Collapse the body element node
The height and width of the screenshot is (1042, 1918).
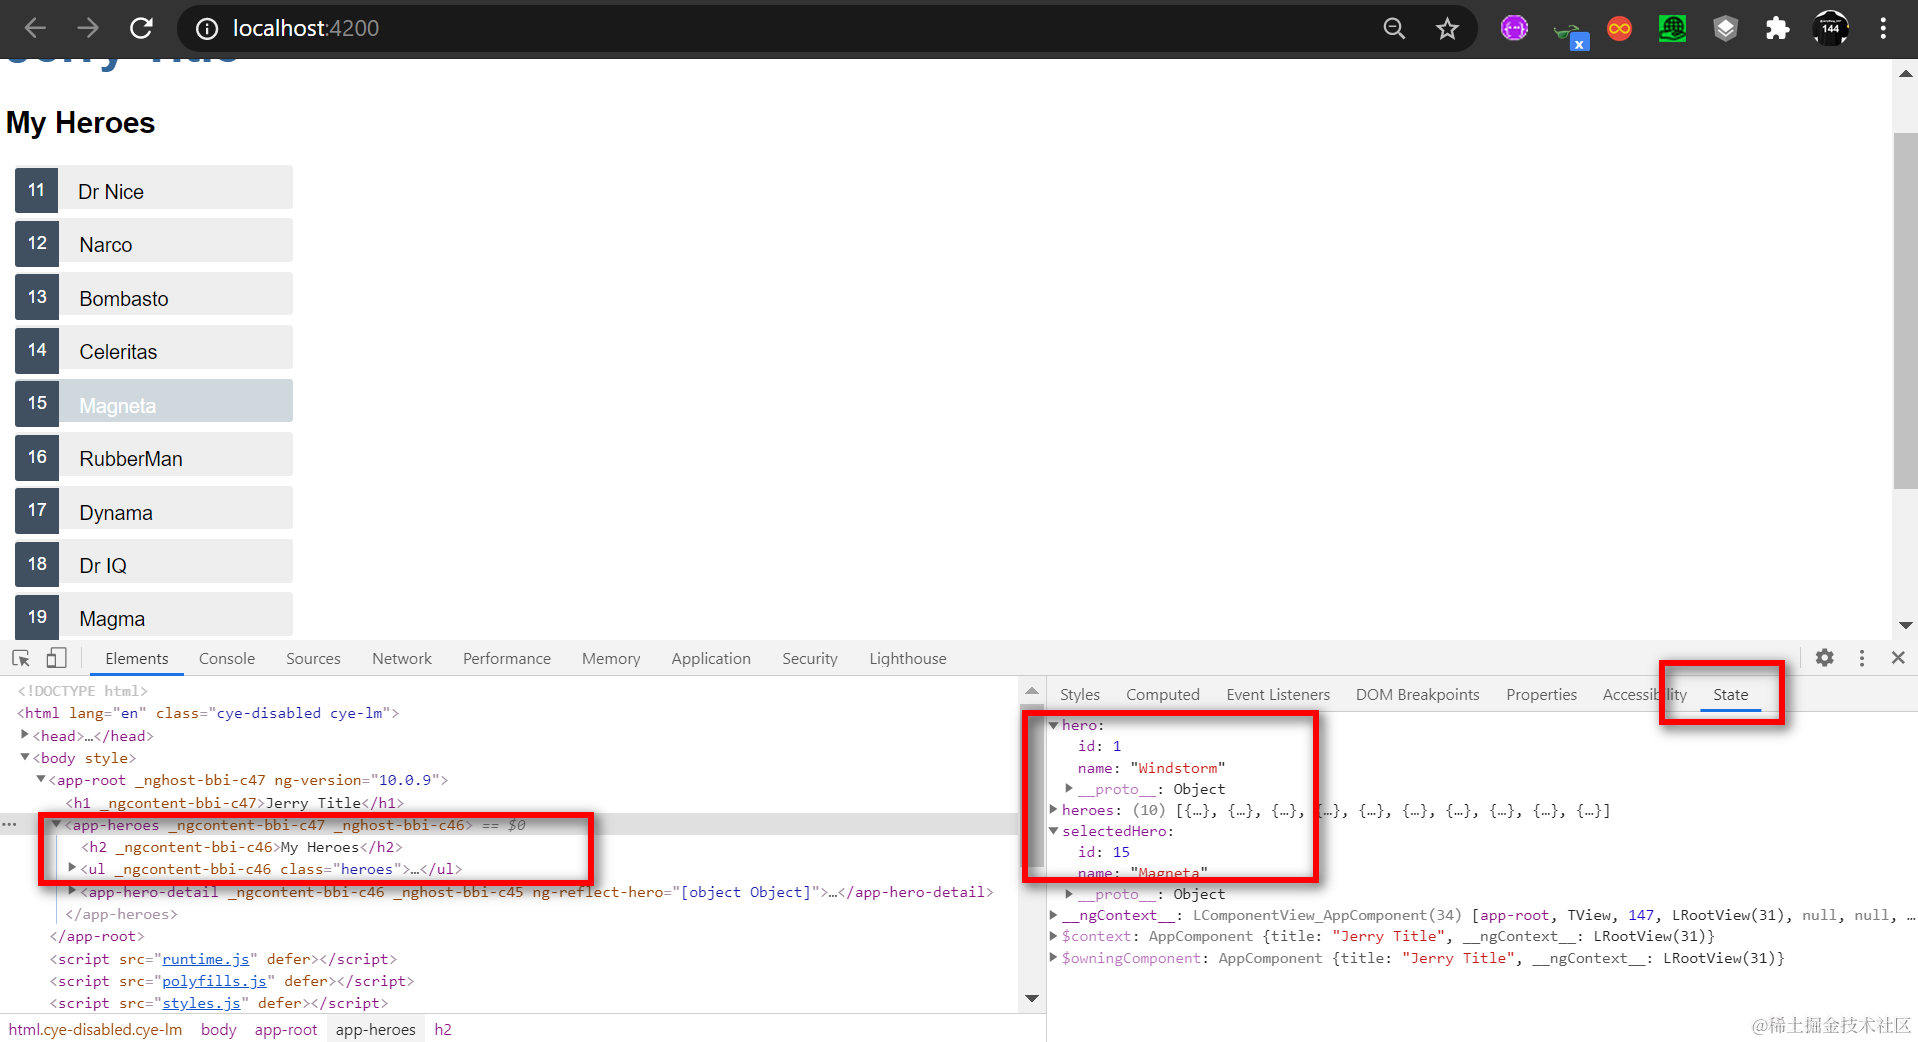tap(25, 757)
